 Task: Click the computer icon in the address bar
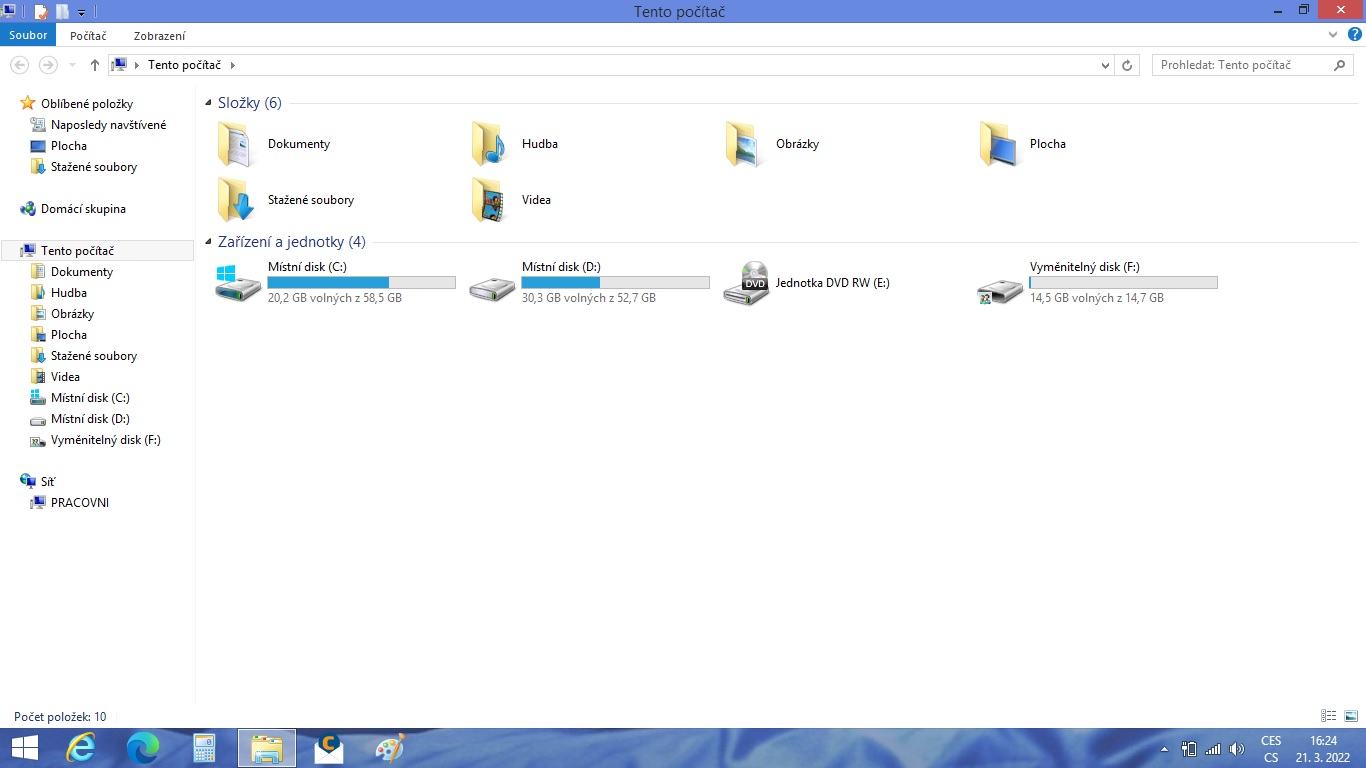click(119, 65)
